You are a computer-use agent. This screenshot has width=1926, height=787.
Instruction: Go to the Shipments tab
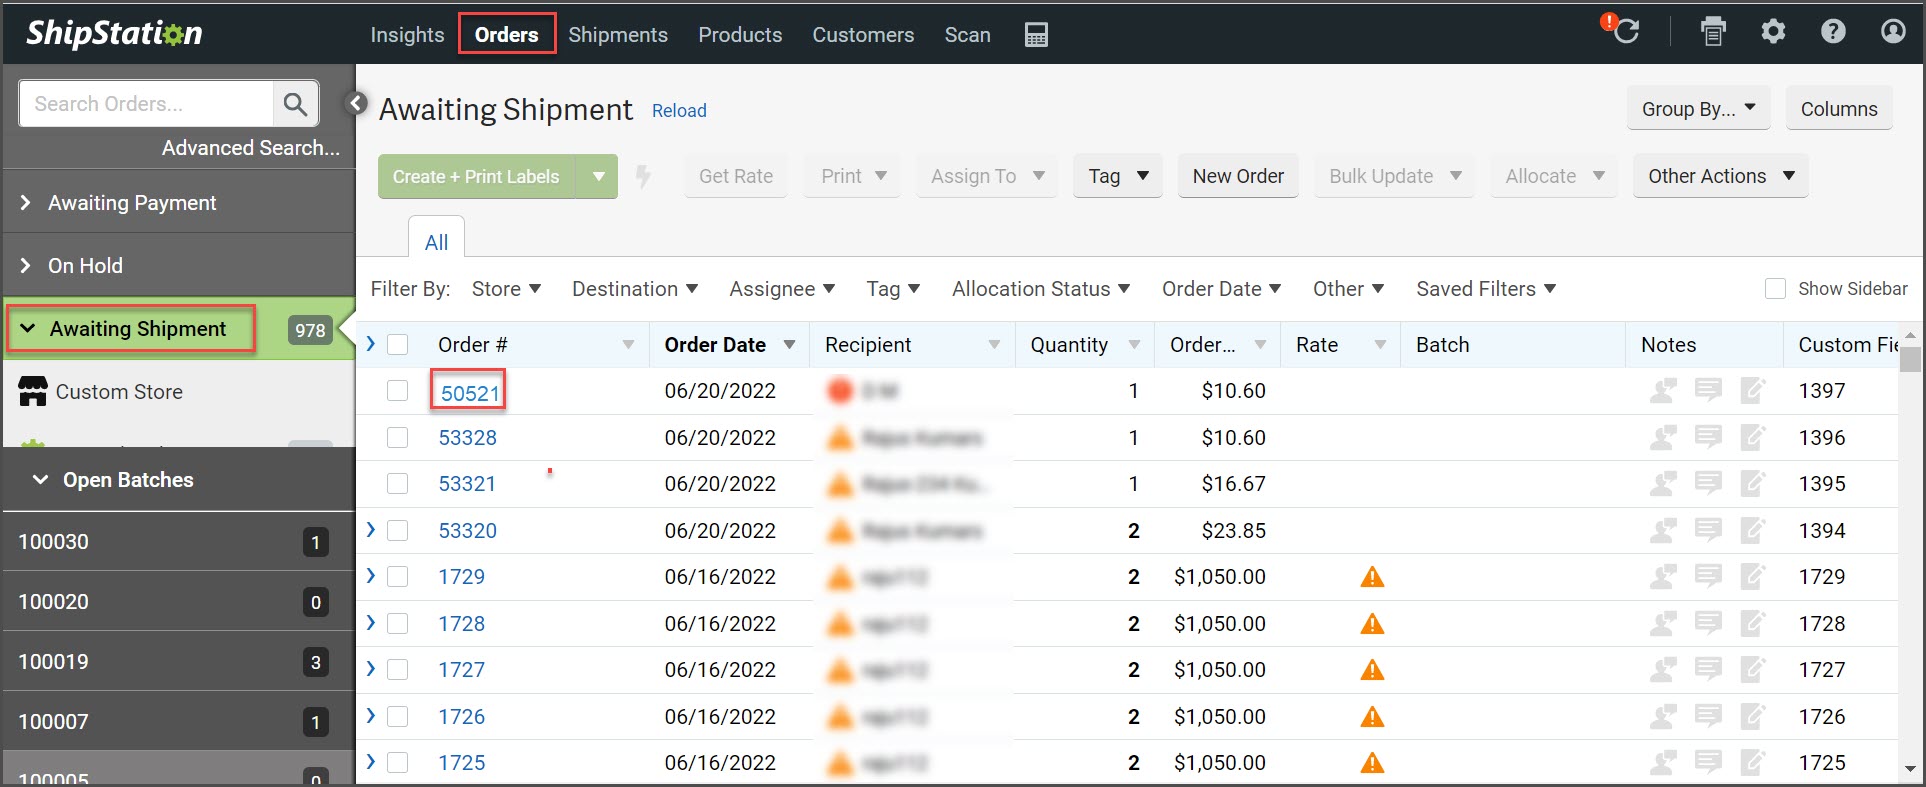click(618, 35)
